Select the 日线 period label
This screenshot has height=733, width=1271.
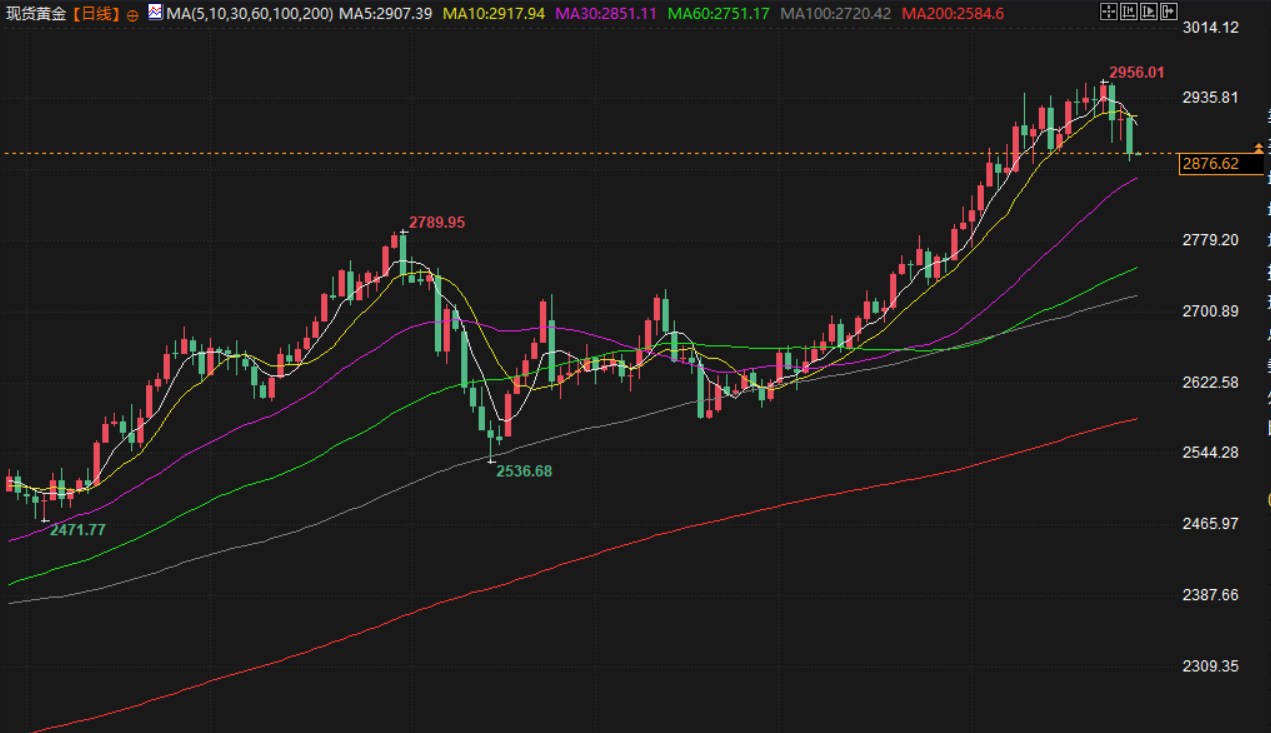click(x=99, y=14)
